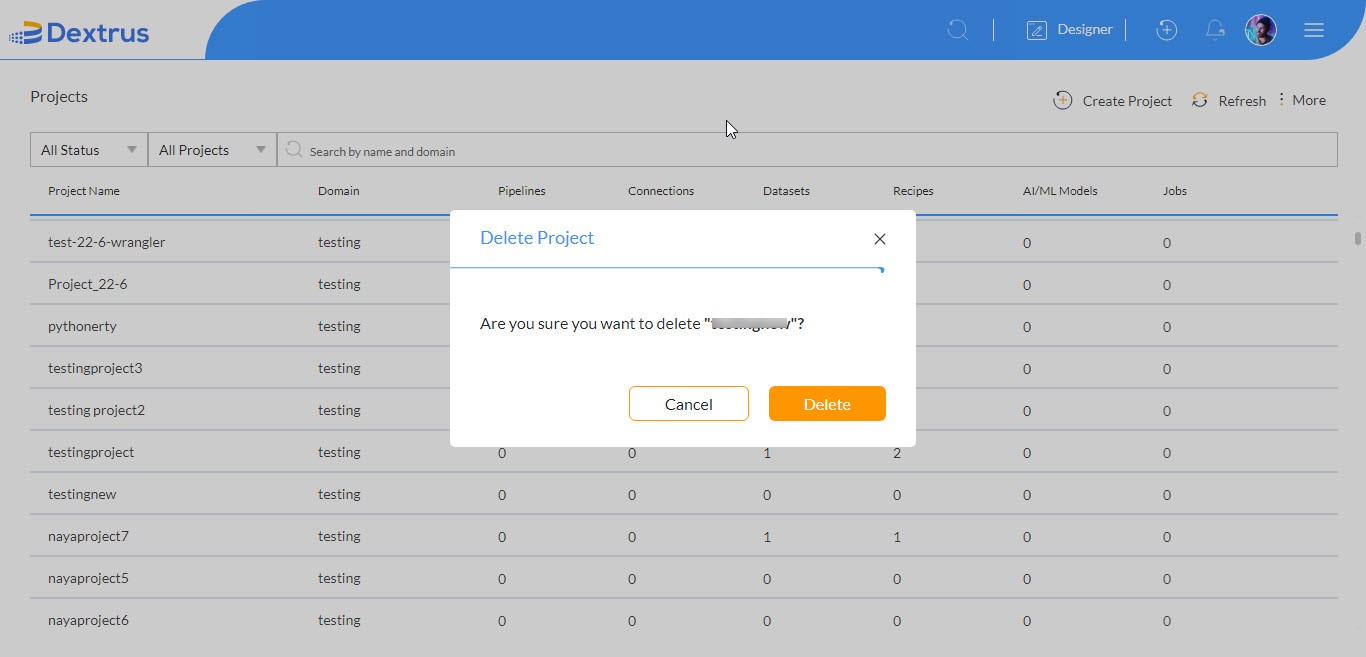Click the Recipes column header
Image resolution: width=1366 pixels, height=657 pixels.
click(913, 191)
